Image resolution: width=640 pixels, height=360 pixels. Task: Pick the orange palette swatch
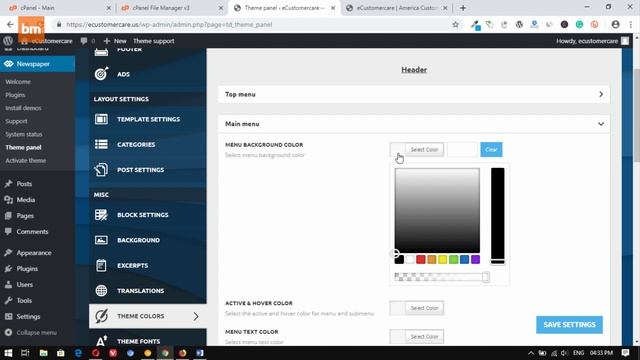click(x=431, y=259)
